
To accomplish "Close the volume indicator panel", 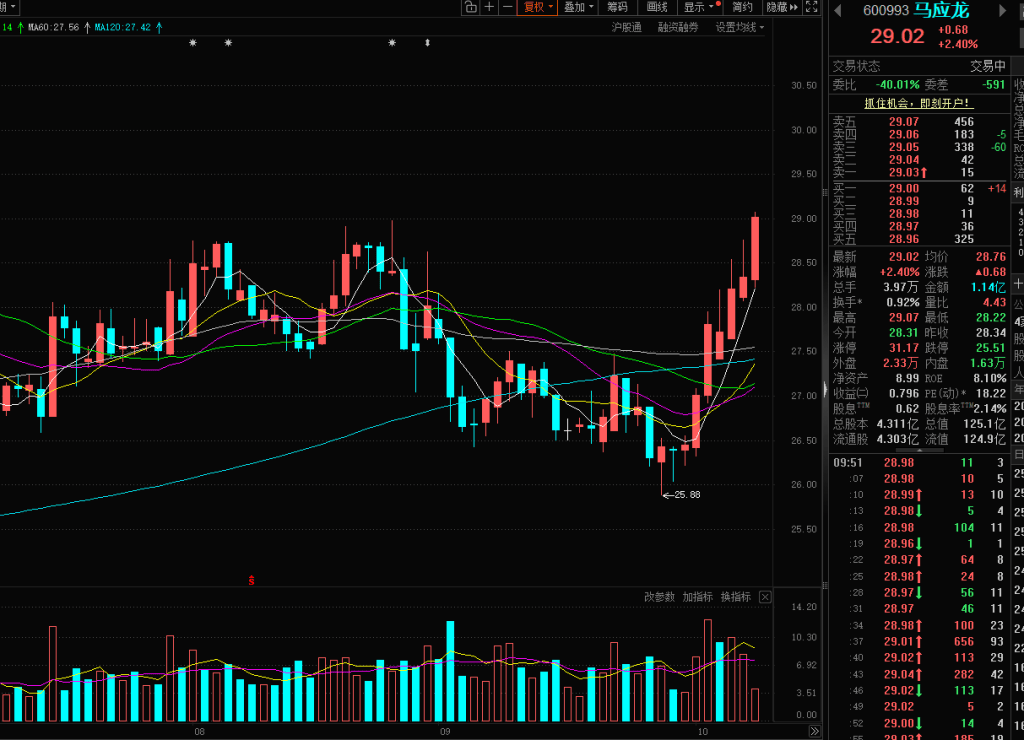I will (765, 597).
